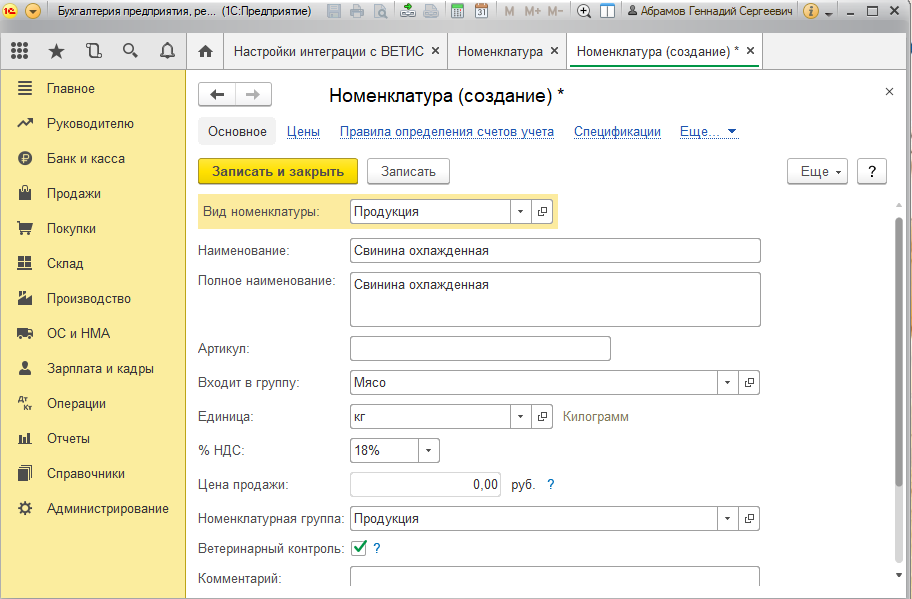Open Производство section in sidebar
This screenshot has height=599, width=912.
[88, 299]
